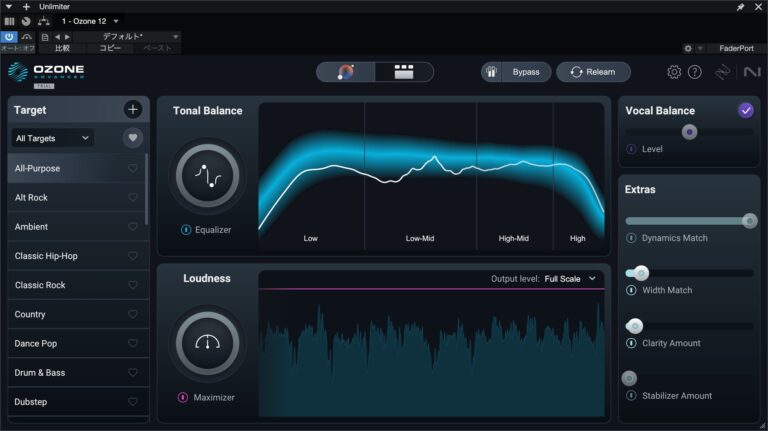Go to previous preset arrow
This screenshot has width=768, height=431.
click(x=57, y=37)
